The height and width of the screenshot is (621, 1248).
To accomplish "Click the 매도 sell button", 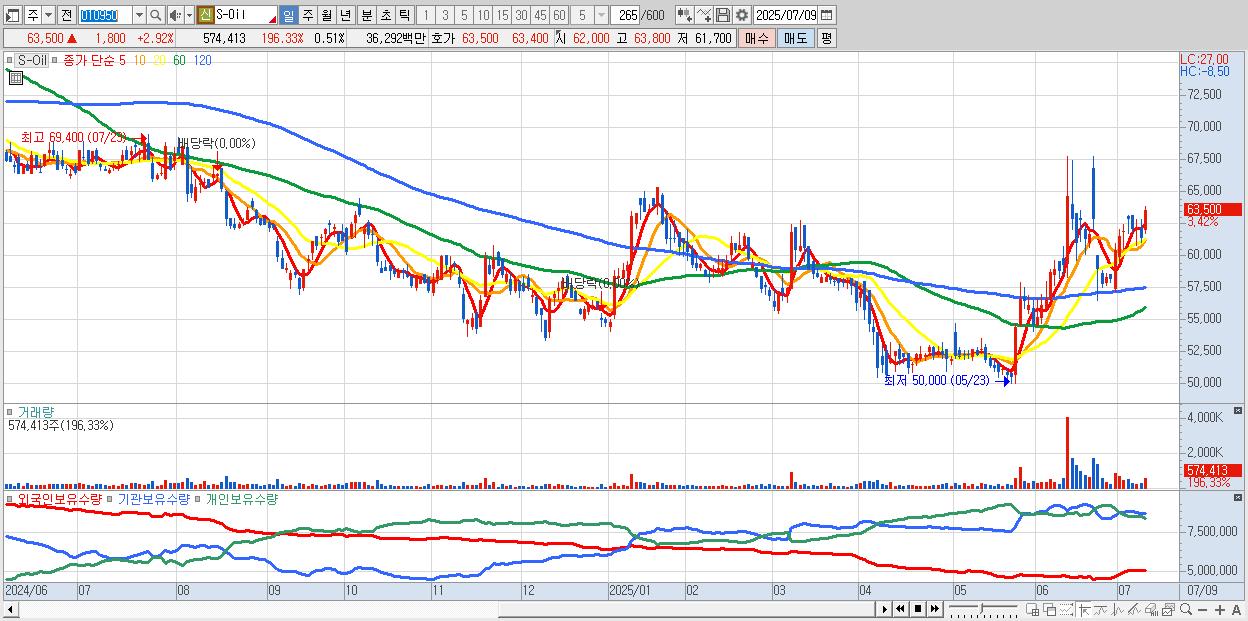I will click(795, 38).
